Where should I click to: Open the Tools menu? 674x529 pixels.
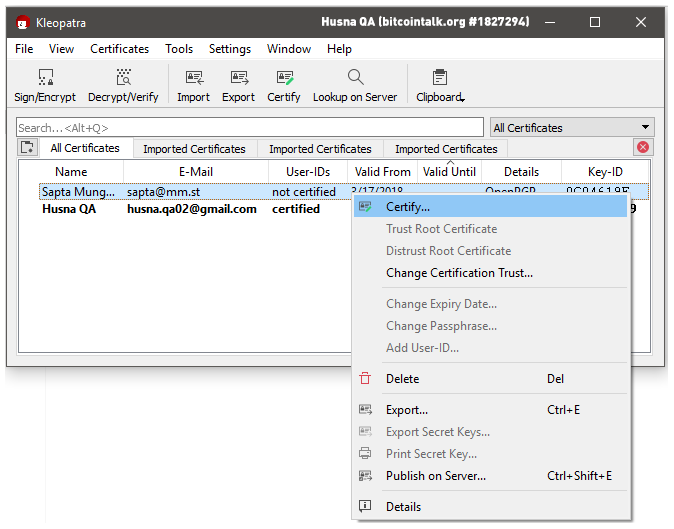point(179,49)
